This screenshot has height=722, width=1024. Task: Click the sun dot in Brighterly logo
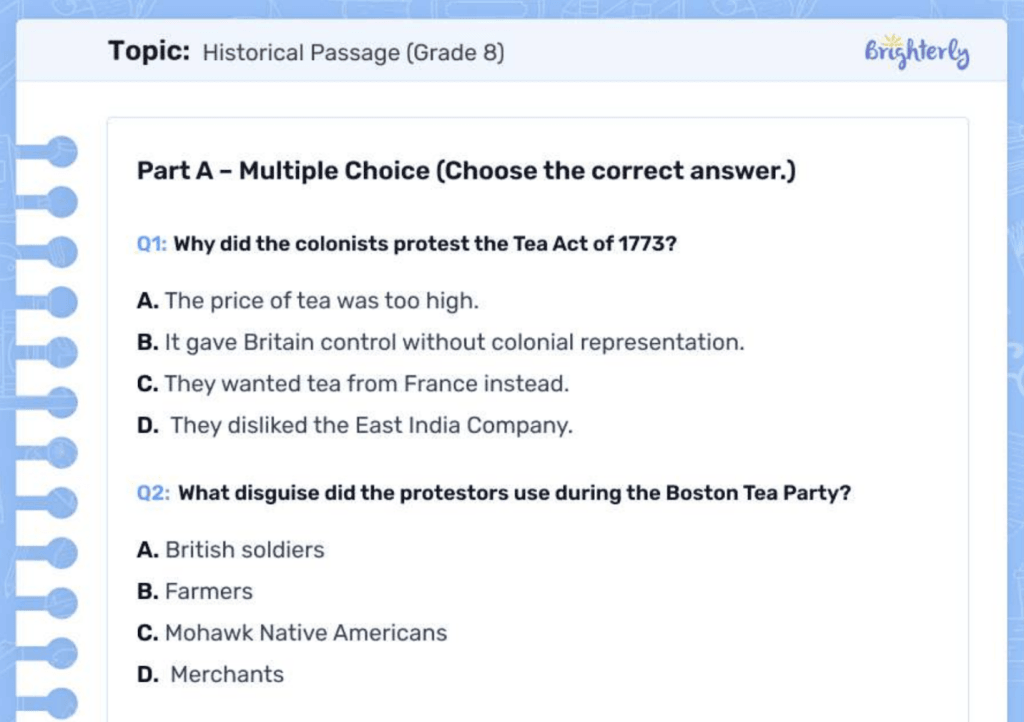890,42
